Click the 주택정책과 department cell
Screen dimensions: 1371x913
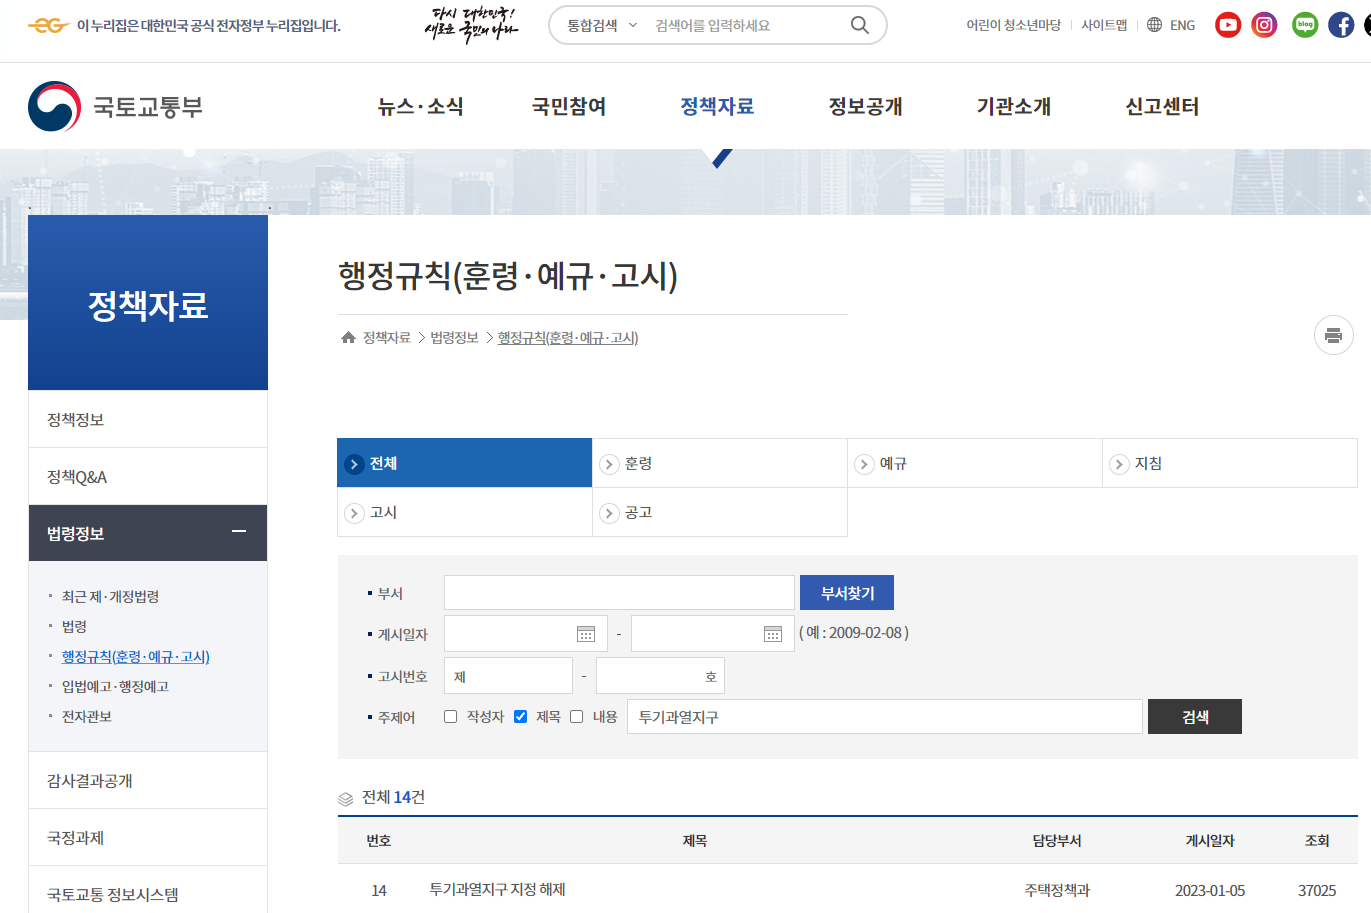click(1057, 890)
